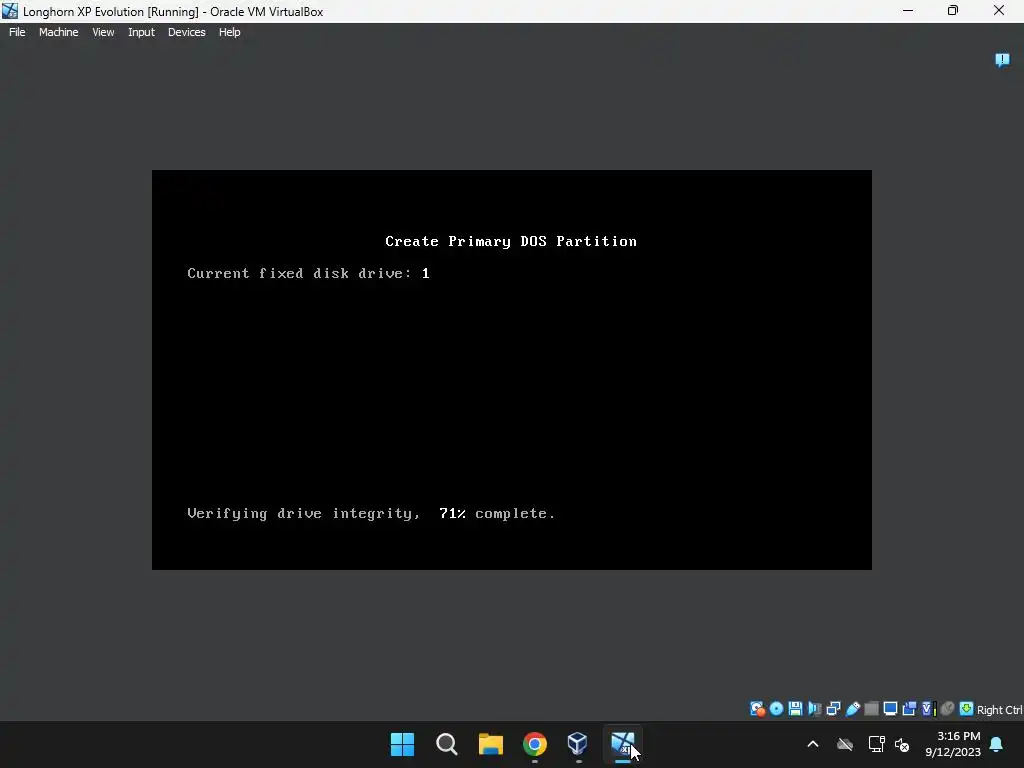Click the floppy disk indicator icon

795,709
